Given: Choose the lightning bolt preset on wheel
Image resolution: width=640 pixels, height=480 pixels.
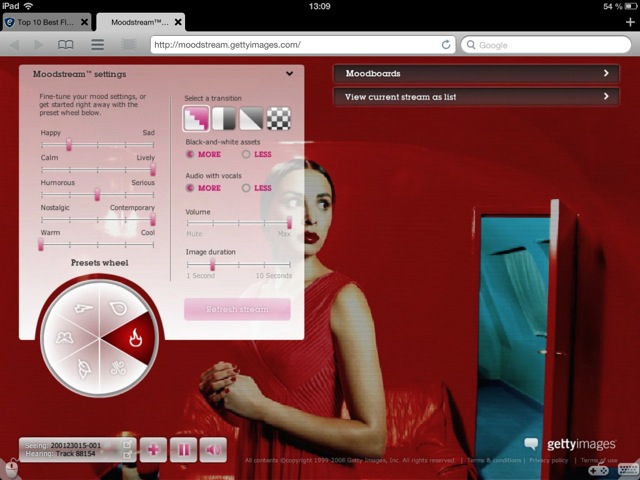Looking at the screenshot, I should [x=83, y=308].
